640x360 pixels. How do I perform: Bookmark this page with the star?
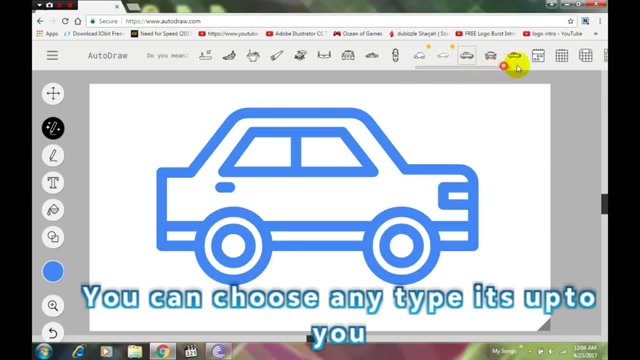tap(570, 21)
